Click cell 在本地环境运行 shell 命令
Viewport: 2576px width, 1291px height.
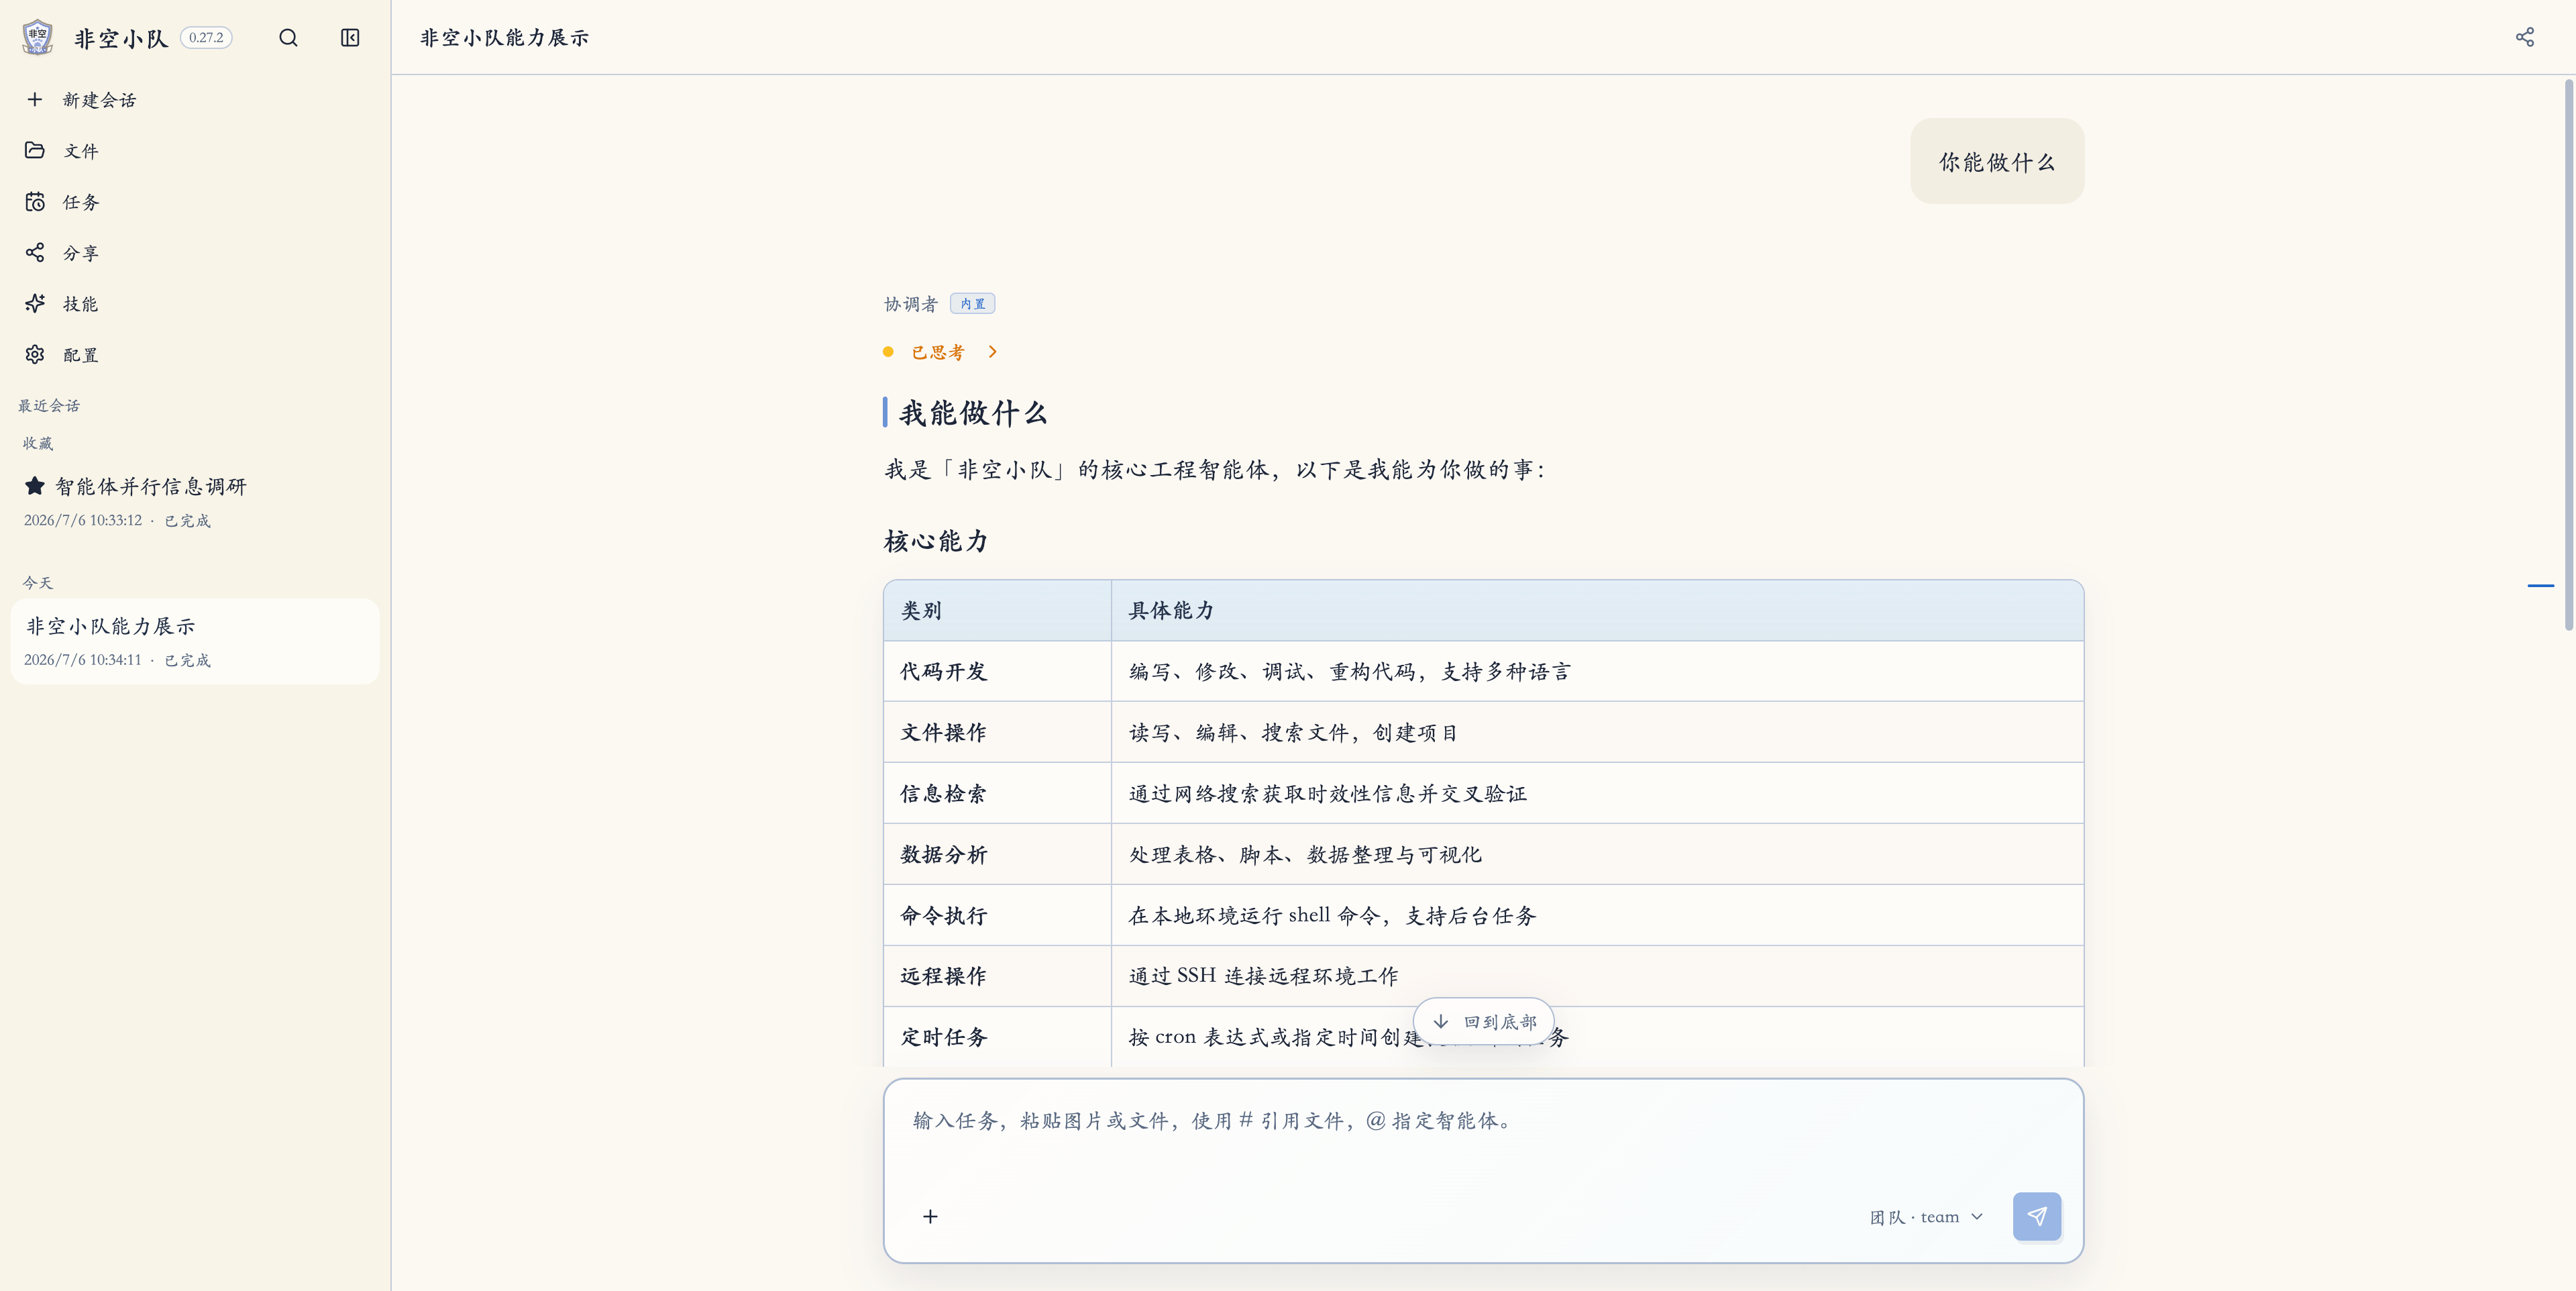click(1597, 915)
